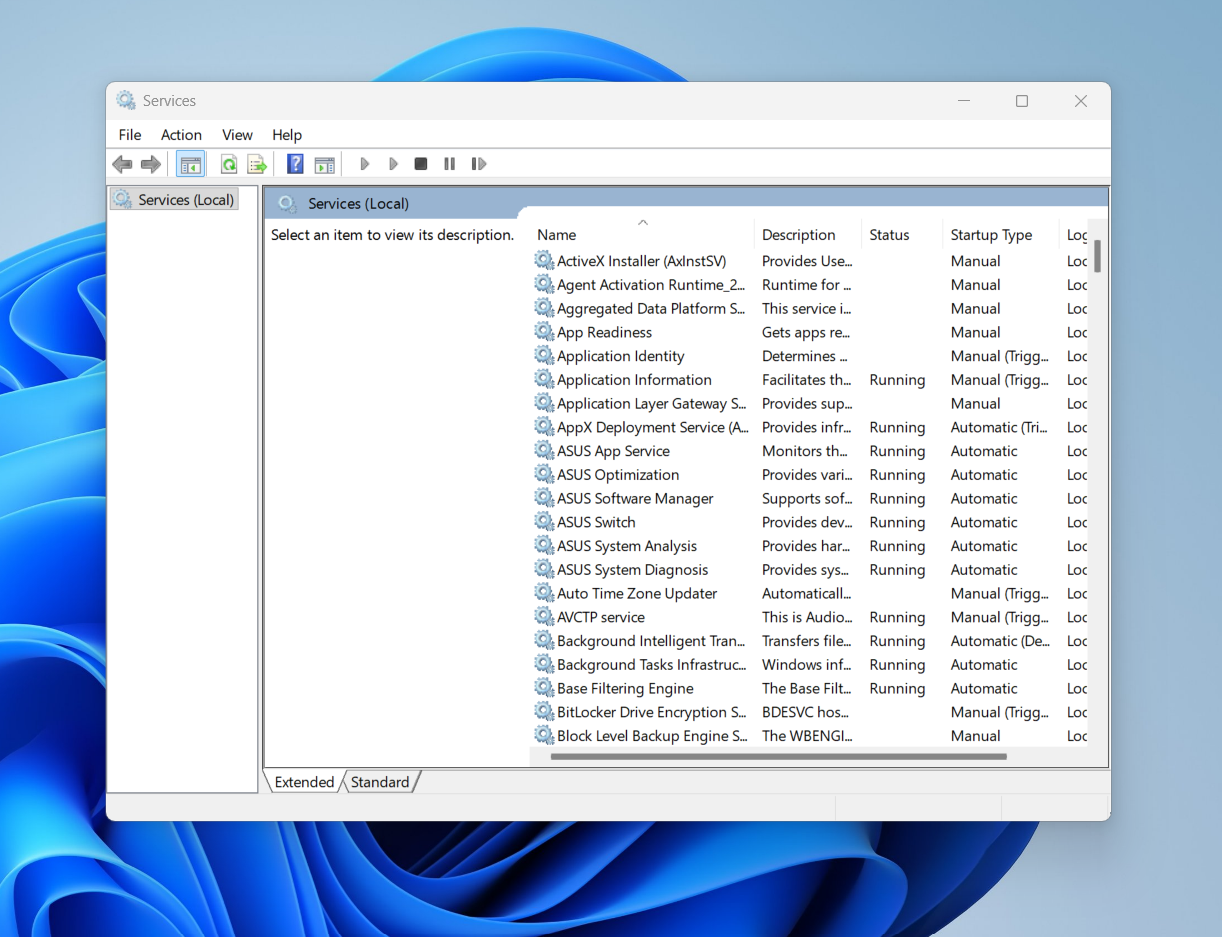Click the Restart Service toolbar icon
This screenshot has width=1222, height=937.
pyautogui.click(x=479, y=164)
